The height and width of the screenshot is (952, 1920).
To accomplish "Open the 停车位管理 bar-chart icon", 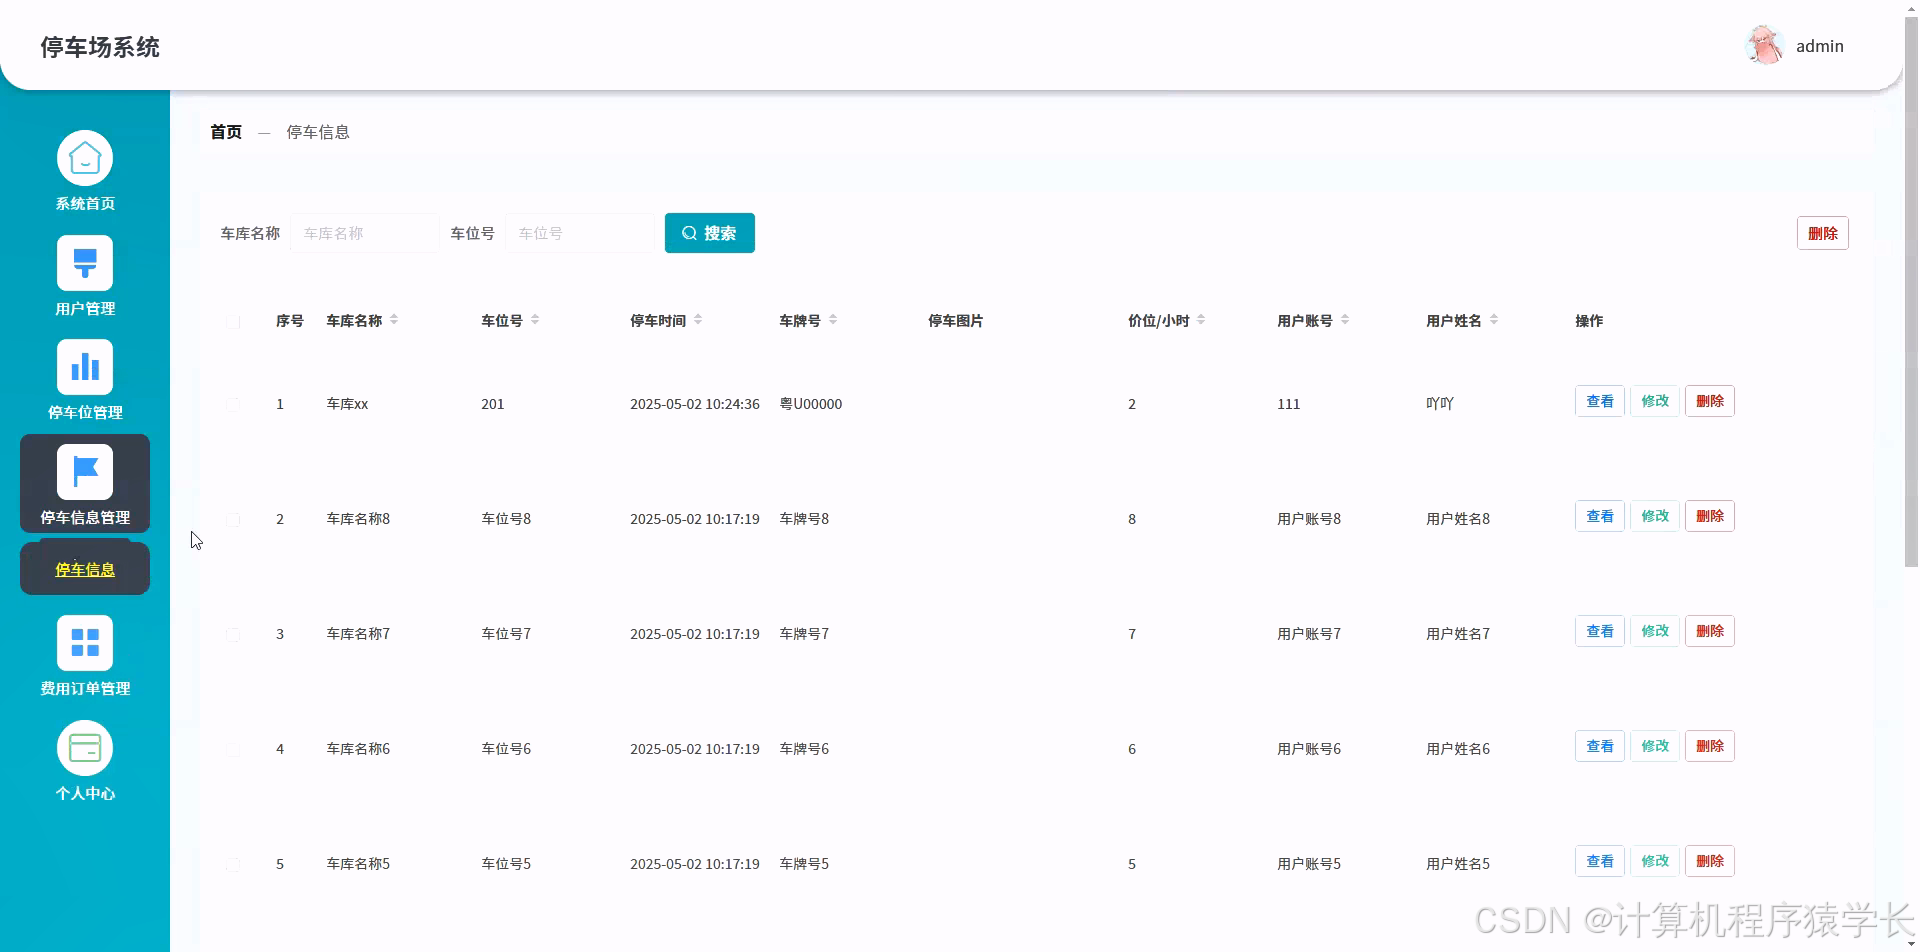I will point(85,368).
